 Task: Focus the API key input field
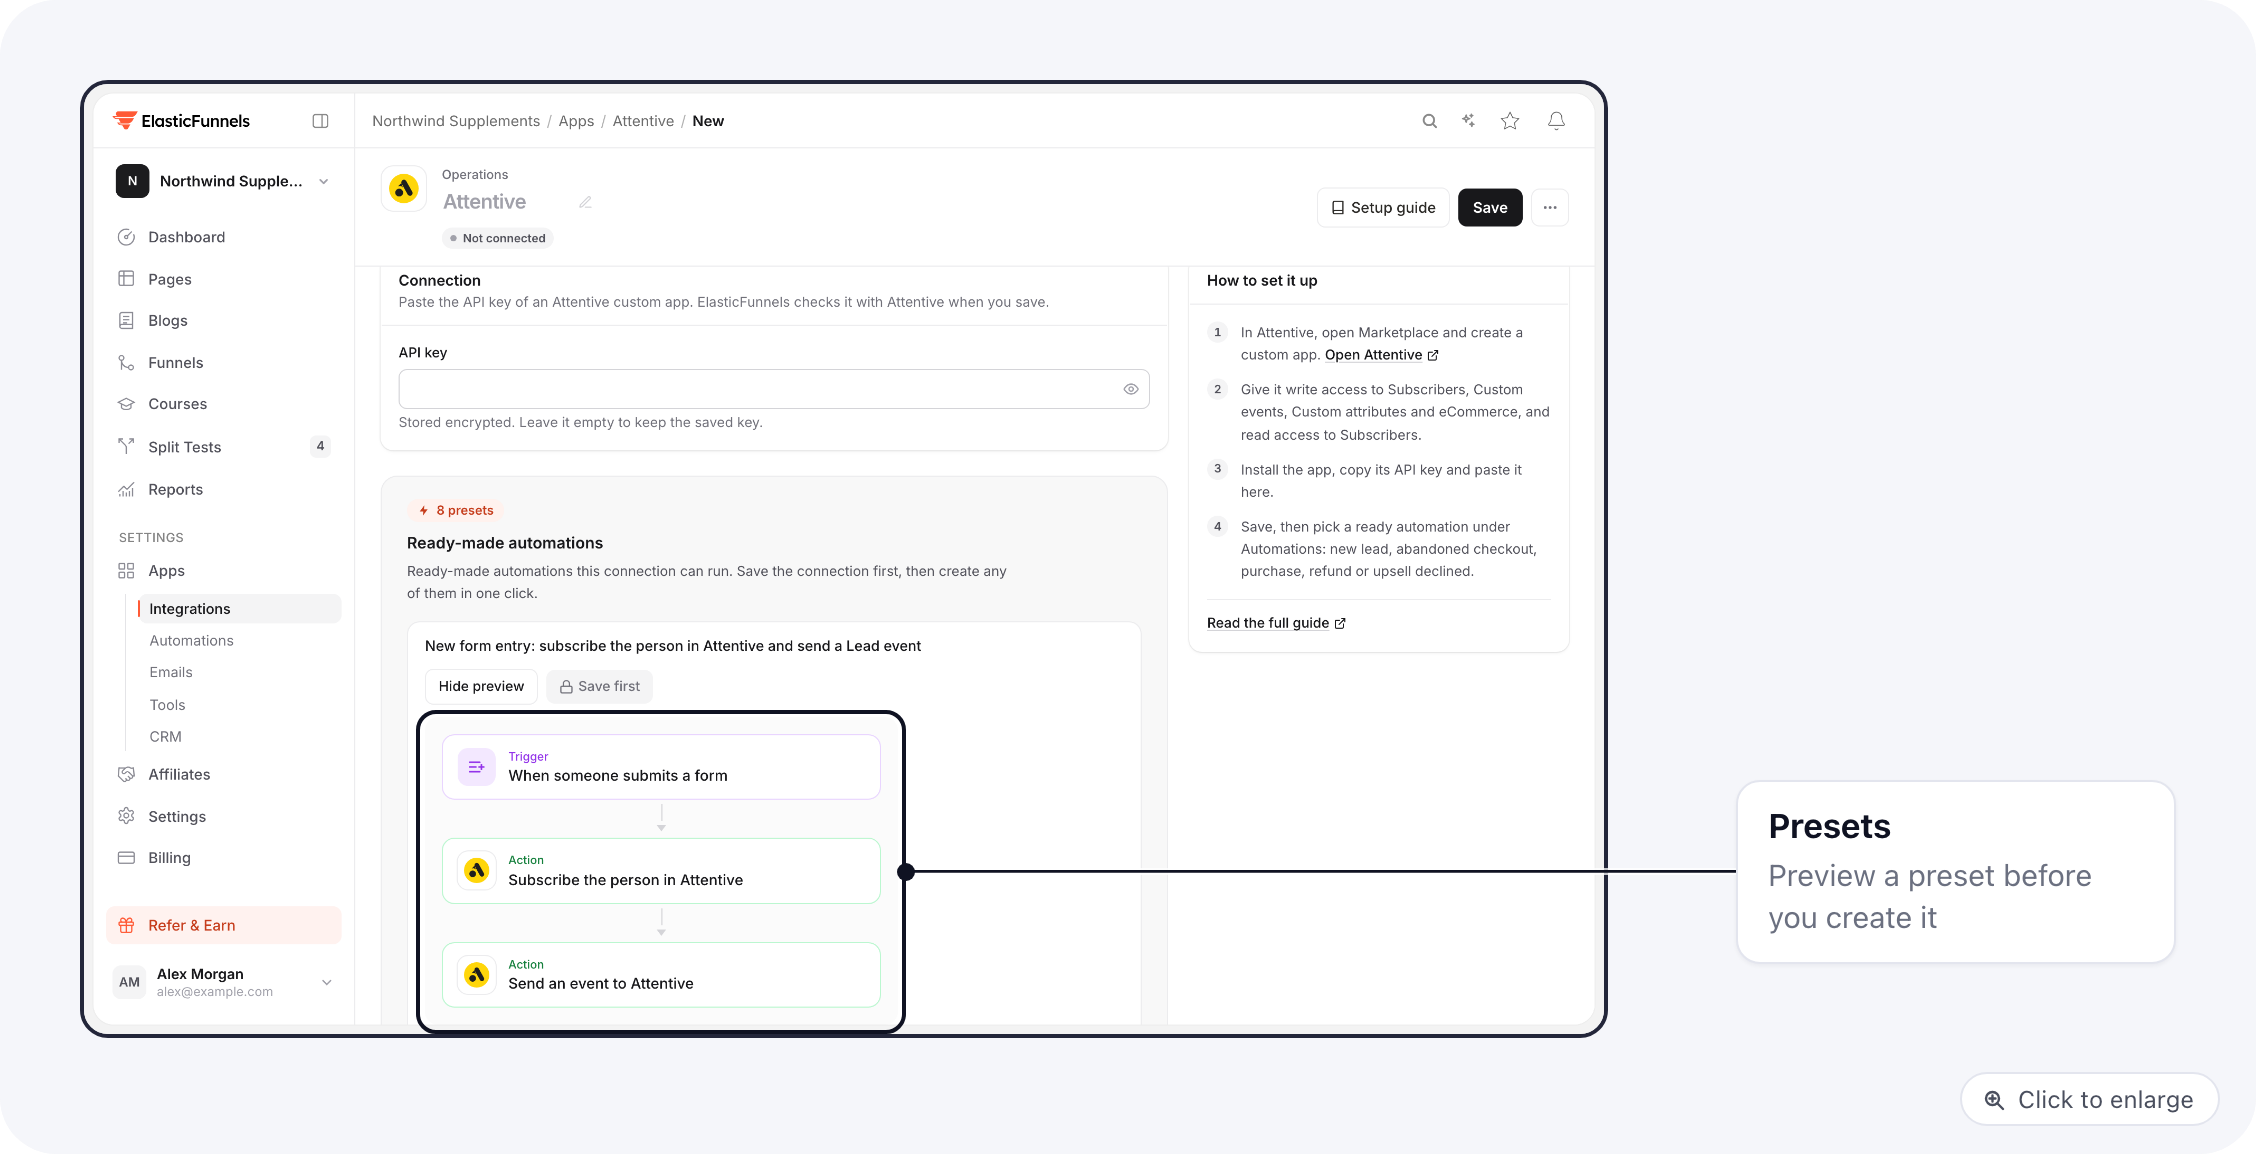774,389
